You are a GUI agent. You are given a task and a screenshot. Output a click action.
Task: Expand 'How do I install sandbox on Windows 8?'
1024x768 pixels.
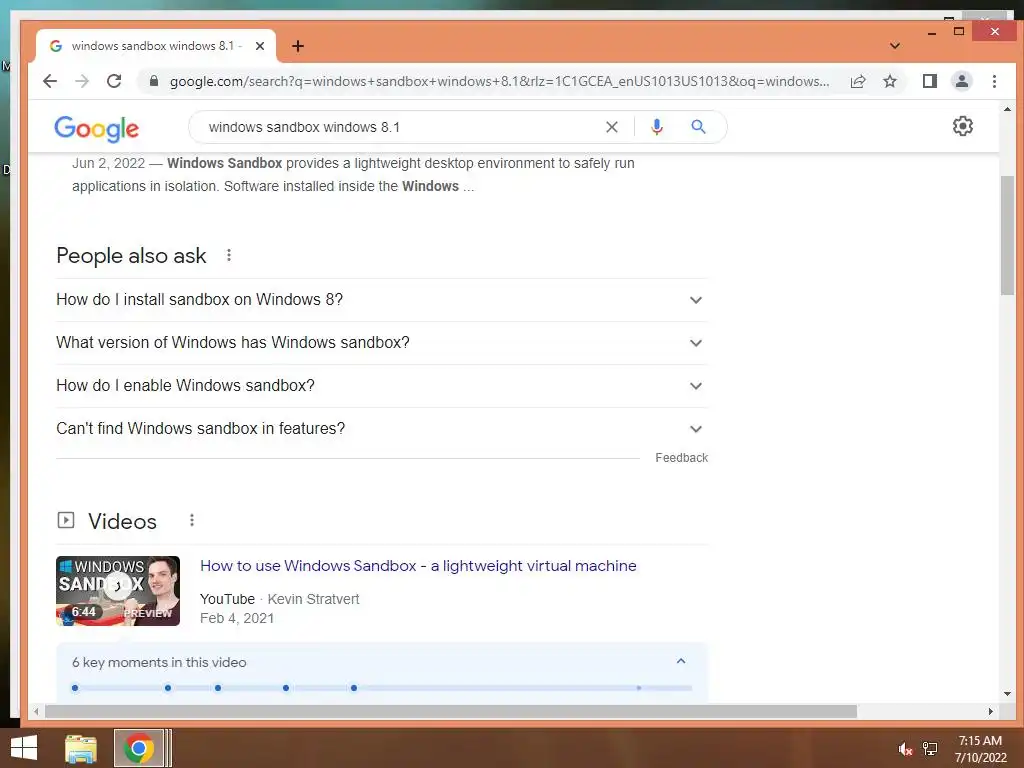382,300
